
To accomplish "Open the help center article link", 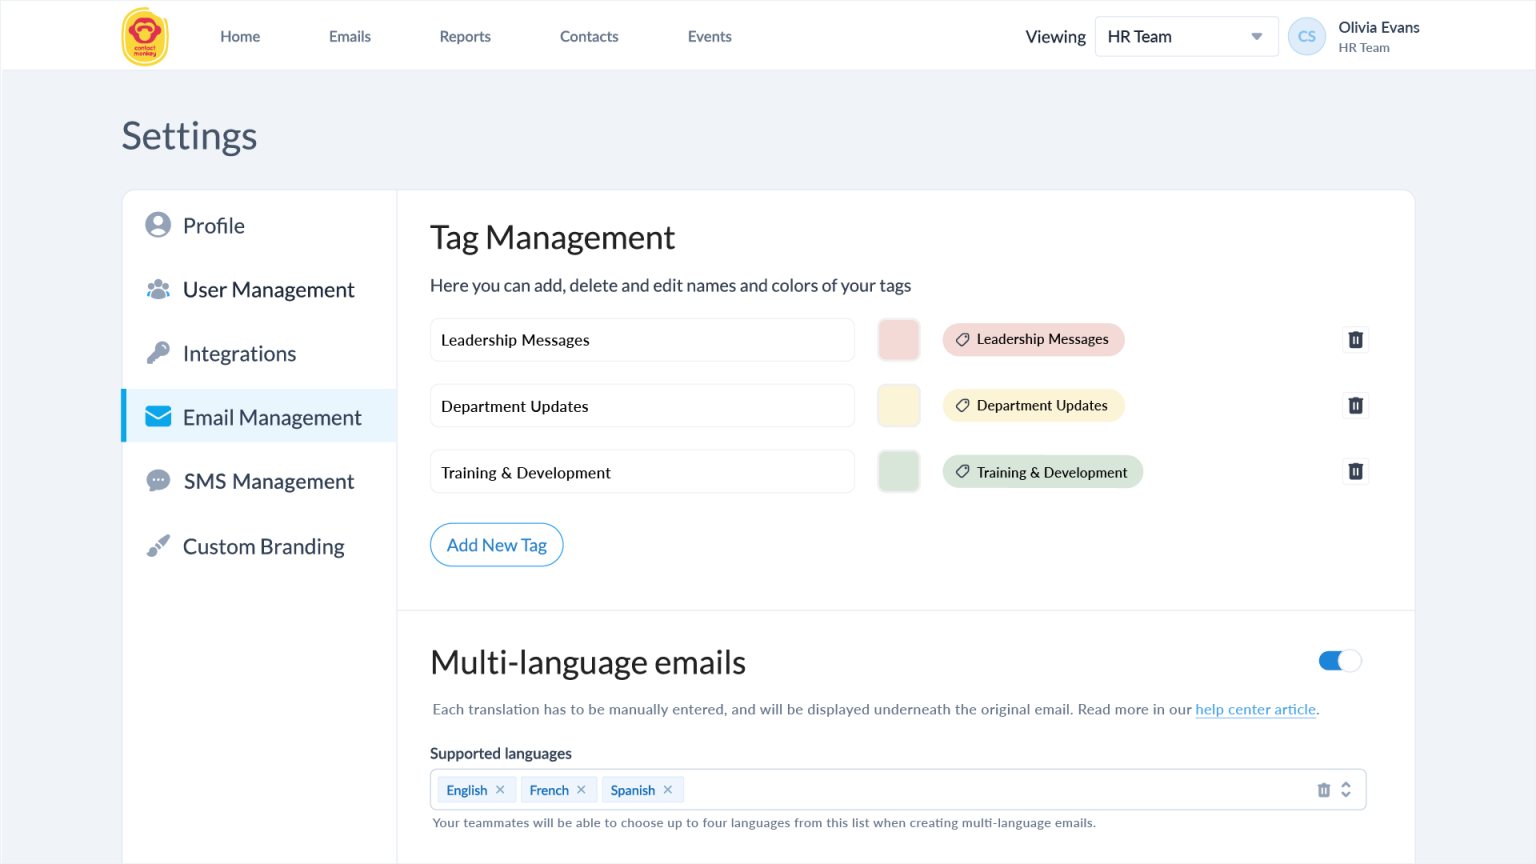I will point(1256,709).
